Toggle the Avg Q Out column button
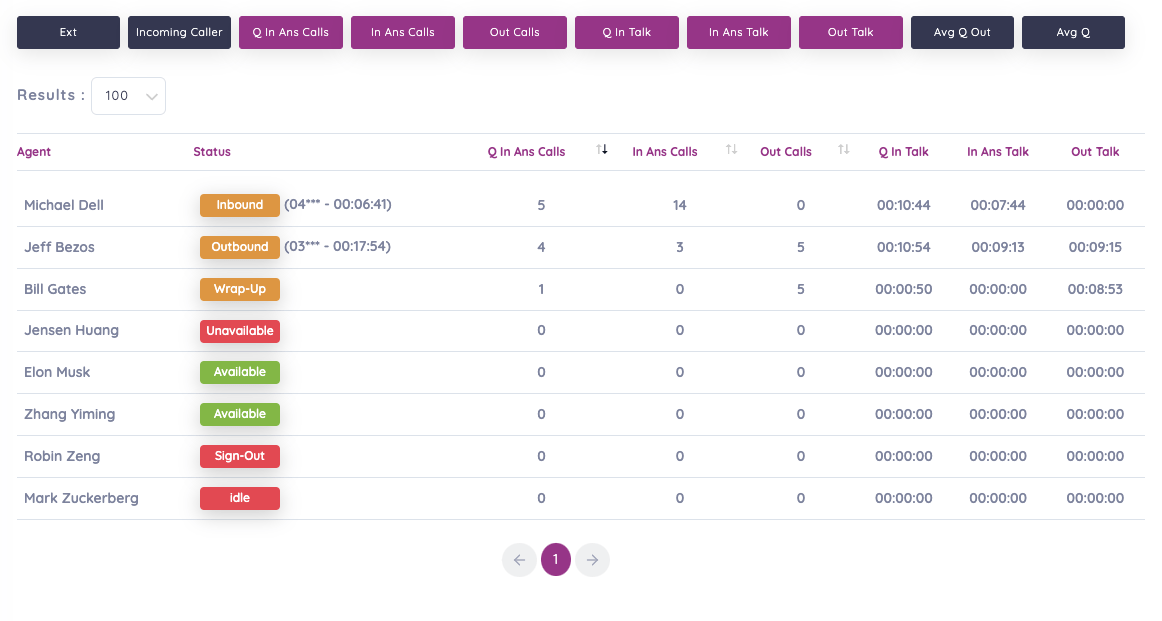The width and height of the screenshot is (1162, 621). pyautogui.click(x=961, y=32)
